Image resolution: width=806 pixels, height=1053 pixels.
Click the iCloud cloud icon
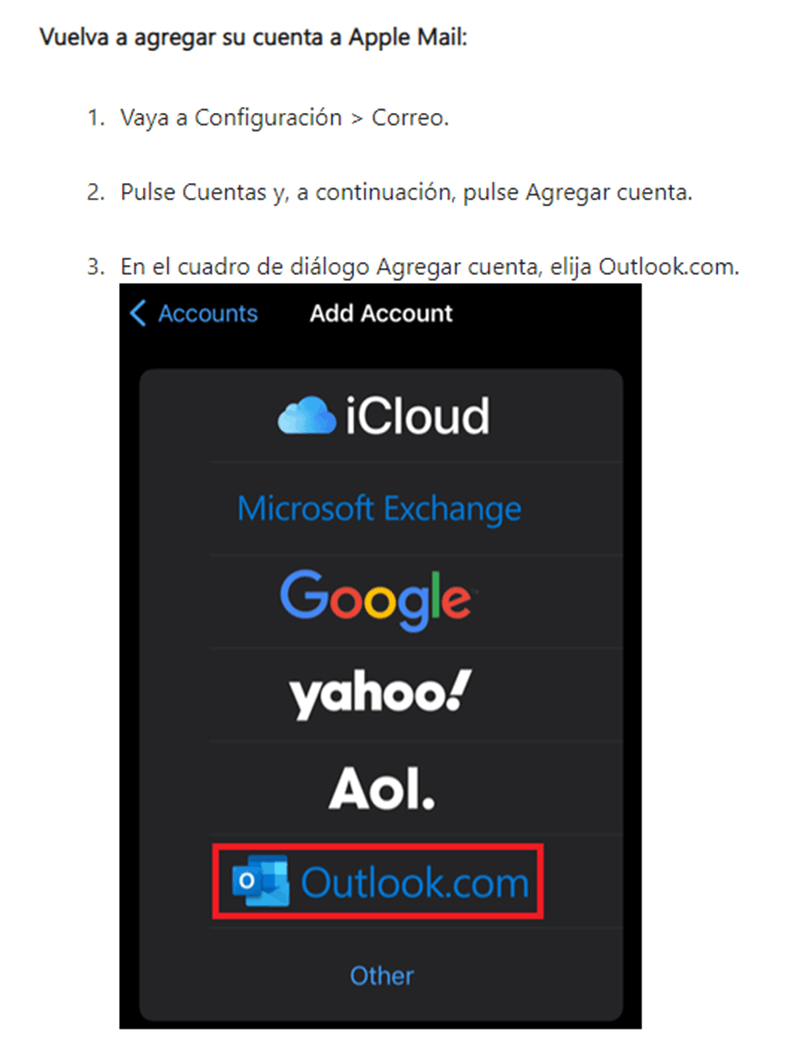click(x=307, y=415)
